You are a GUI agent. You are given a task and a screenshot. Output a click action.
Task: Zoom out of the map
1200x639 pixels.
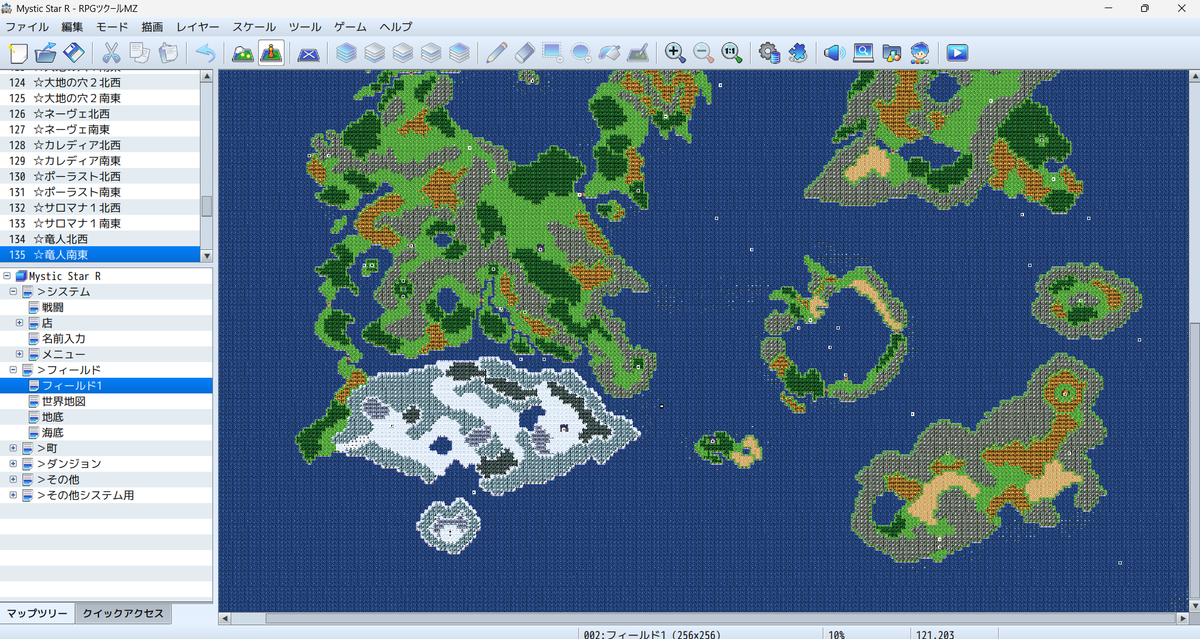click(x=703, y=52)
